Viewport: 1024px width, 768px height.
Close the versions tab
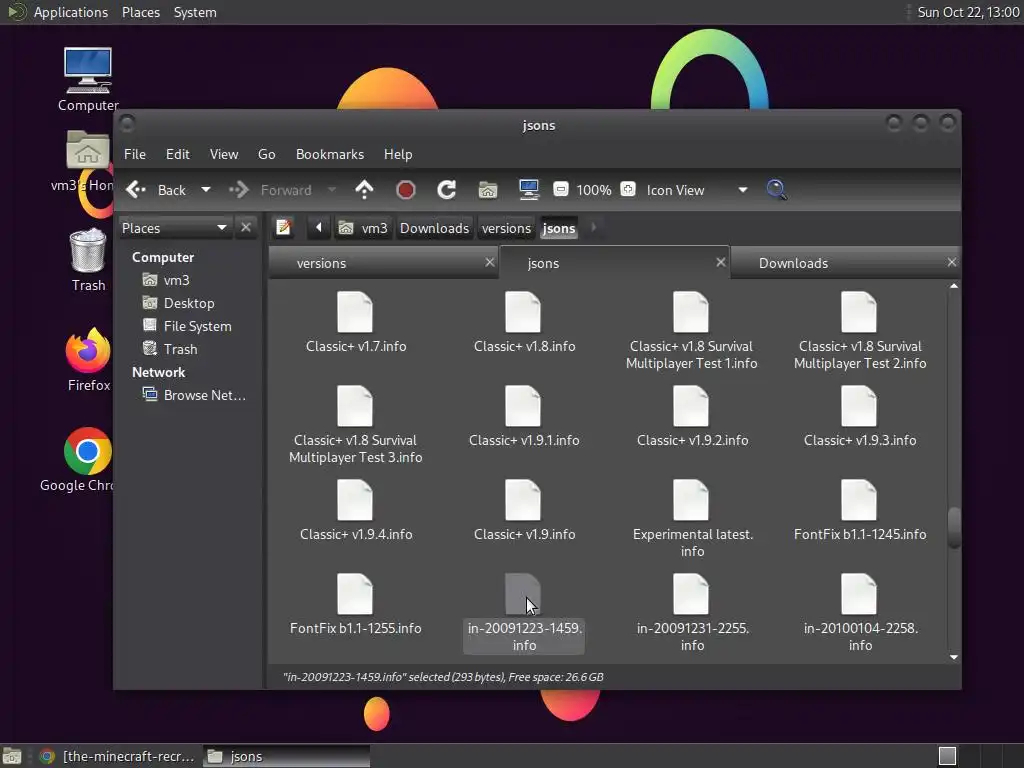[x=490, y=262]
